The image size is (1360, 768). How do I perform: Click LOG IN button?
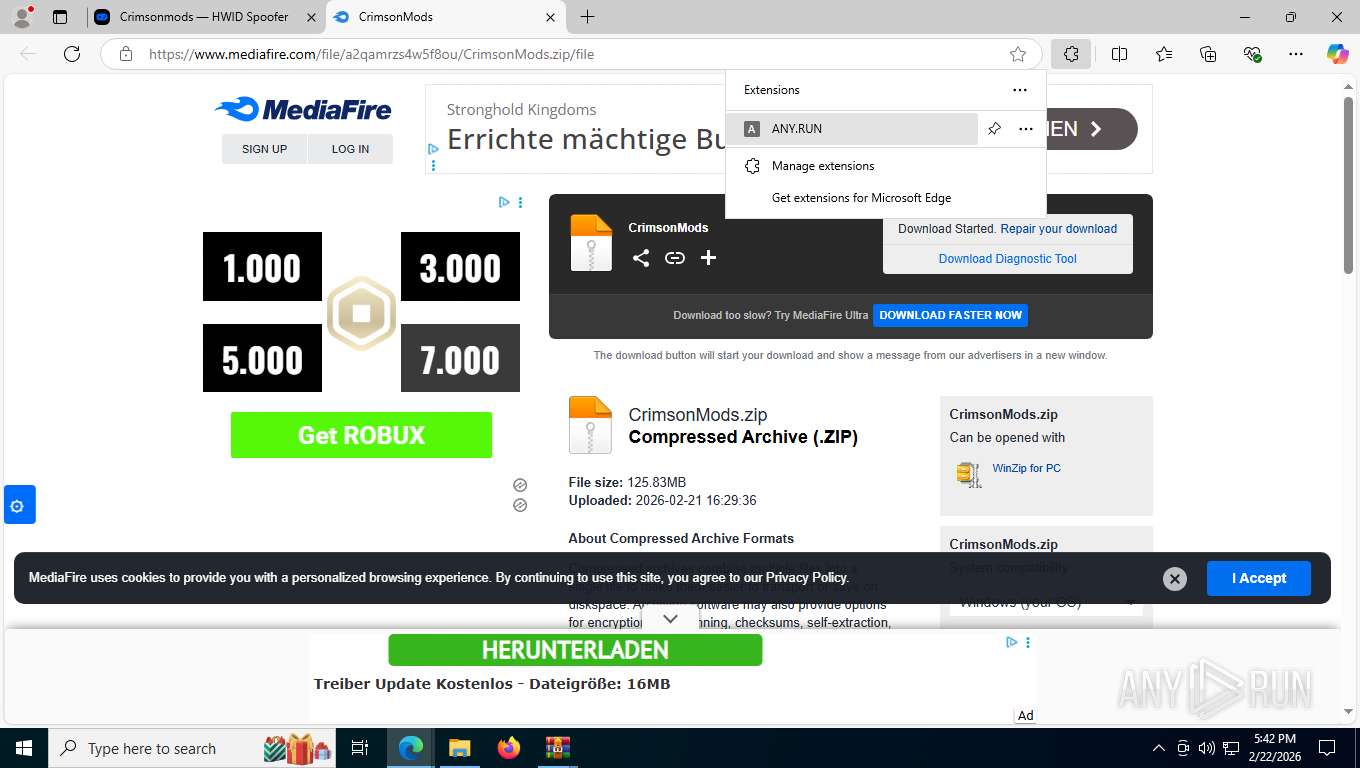point(350,149)
